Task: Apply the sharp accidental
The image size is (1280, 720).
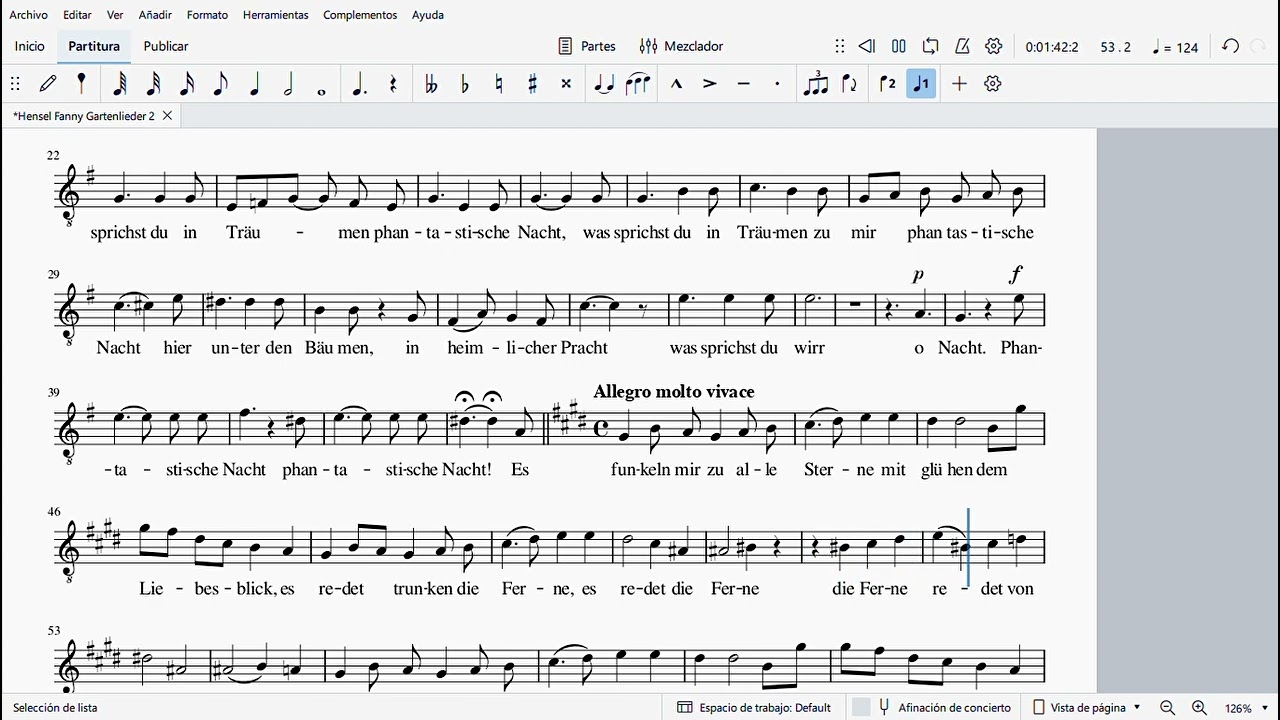Action: (x=532, y=84)
